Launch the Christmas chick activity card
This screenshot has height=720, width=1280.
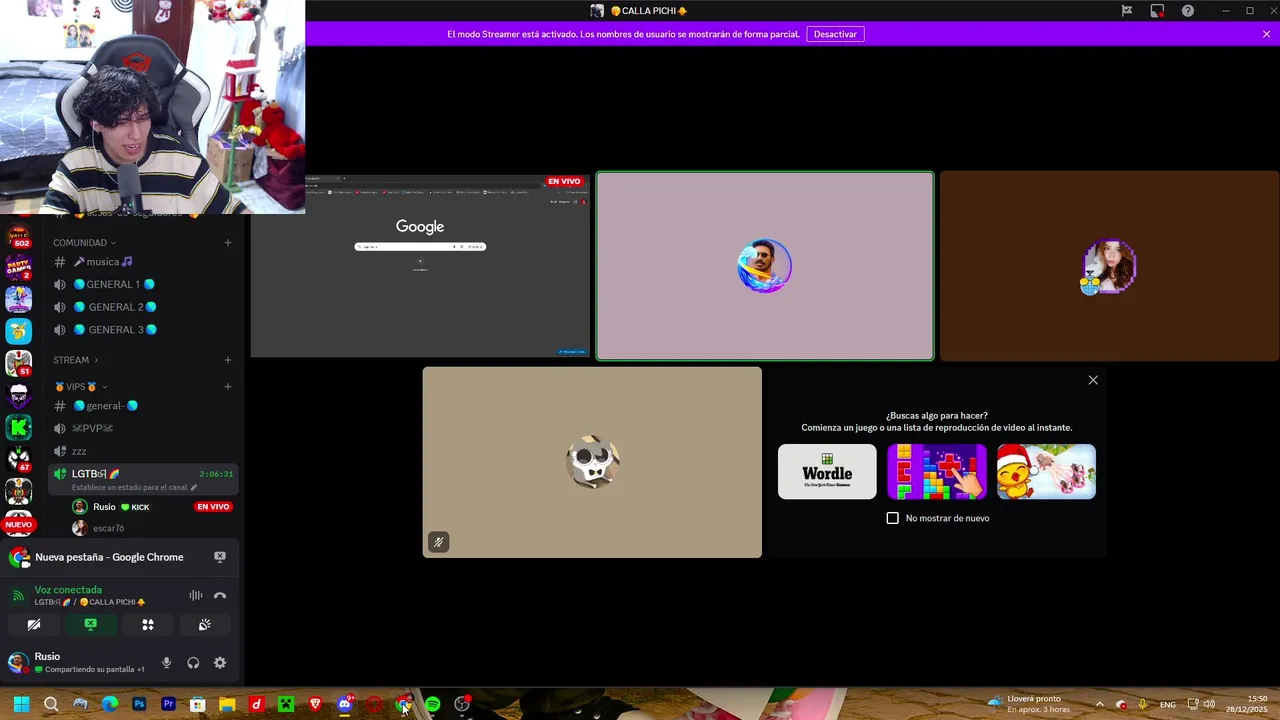coord(1046,471)
